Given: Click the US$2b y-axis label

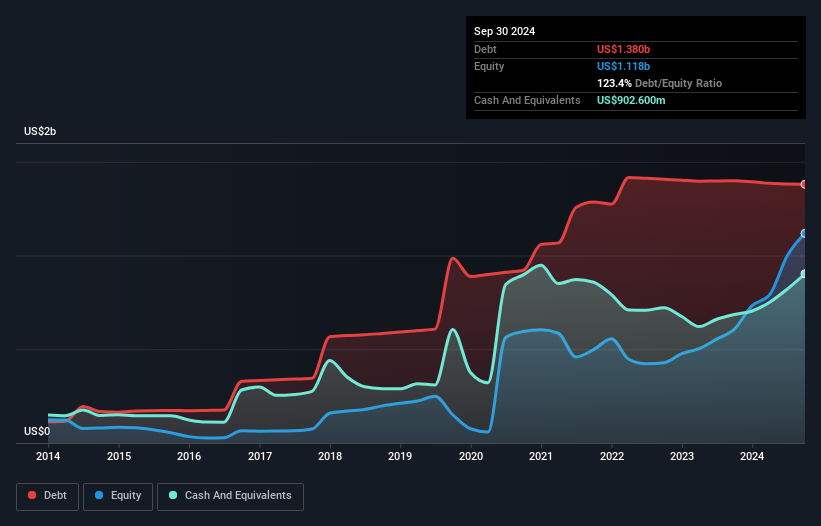Looking at the screenshot, I should [40, 131].
